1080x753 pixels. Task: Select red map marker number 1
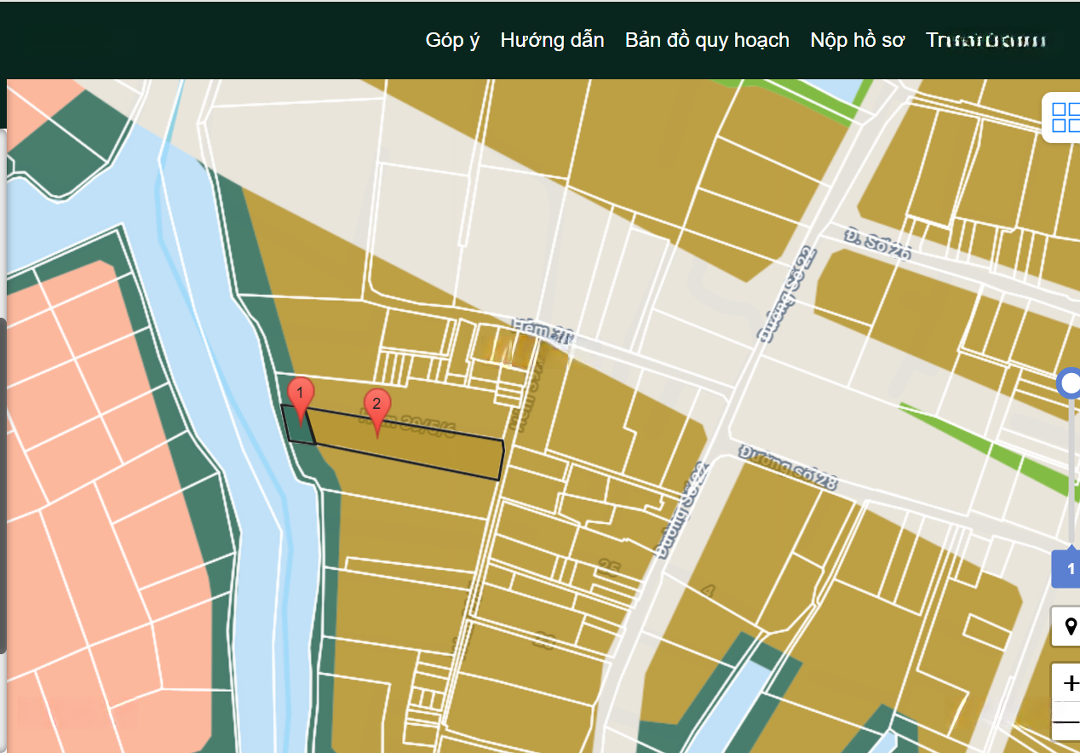pyautogui.click(x=300, y=400)
